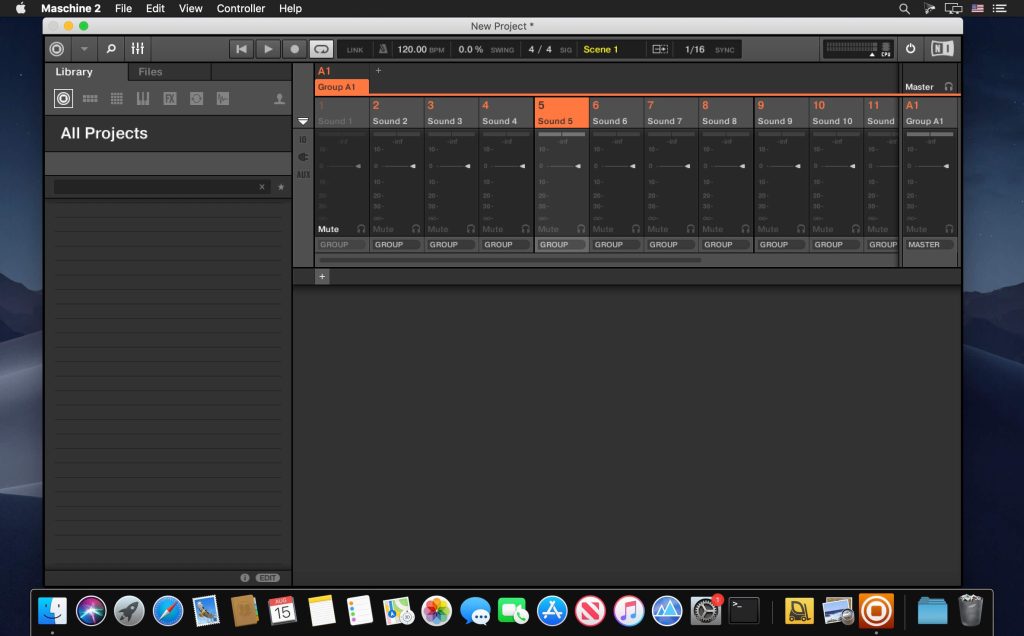The width and height of the screenshot is (1024, 636).
Task: Click the Groups browser icon
Action: [x=90, y=98]
